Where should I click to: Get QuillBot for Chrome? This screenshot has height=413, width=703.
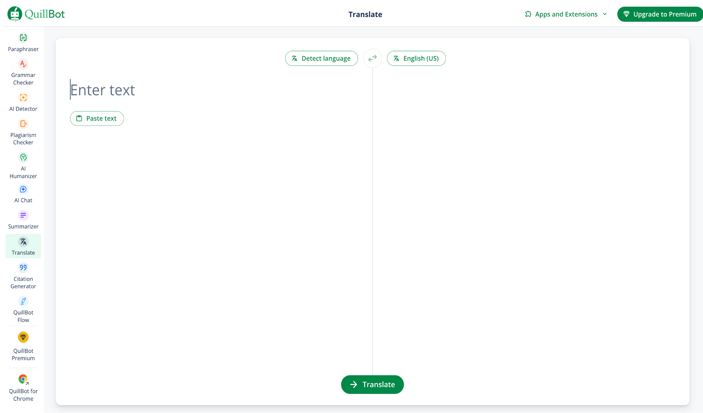(x=23, y=387)
